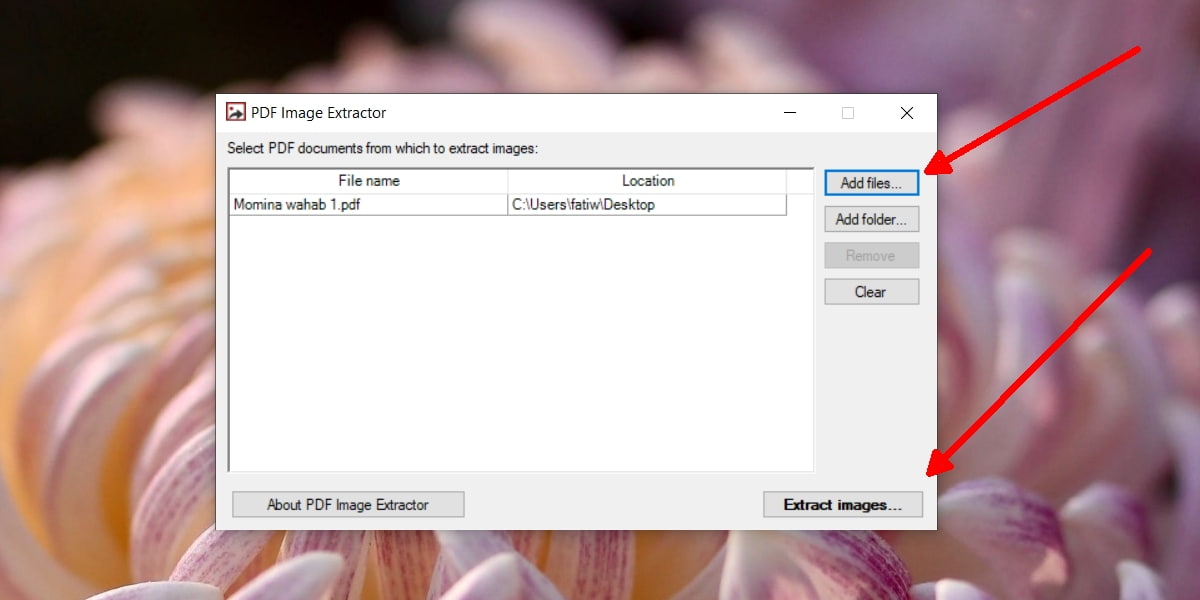
Task: Start extraction with Extract images... button
Action: point(842,505)
